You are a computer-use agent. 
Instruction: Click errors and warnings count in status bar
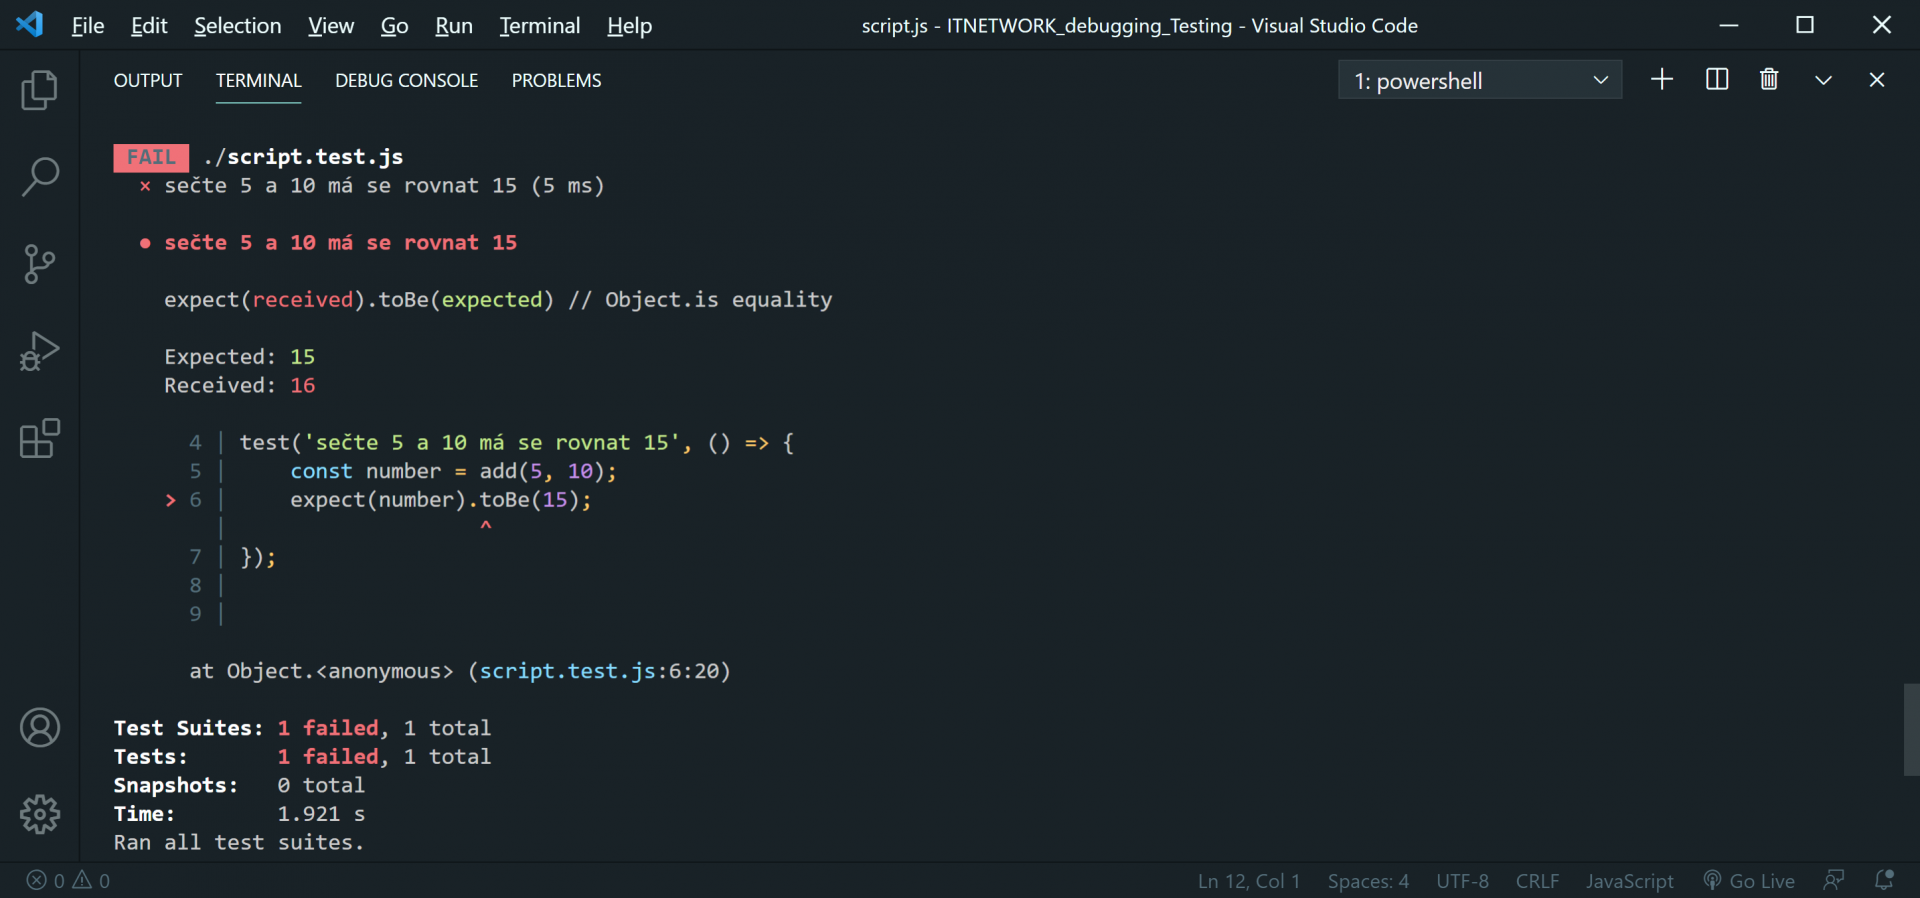(68, 880)
